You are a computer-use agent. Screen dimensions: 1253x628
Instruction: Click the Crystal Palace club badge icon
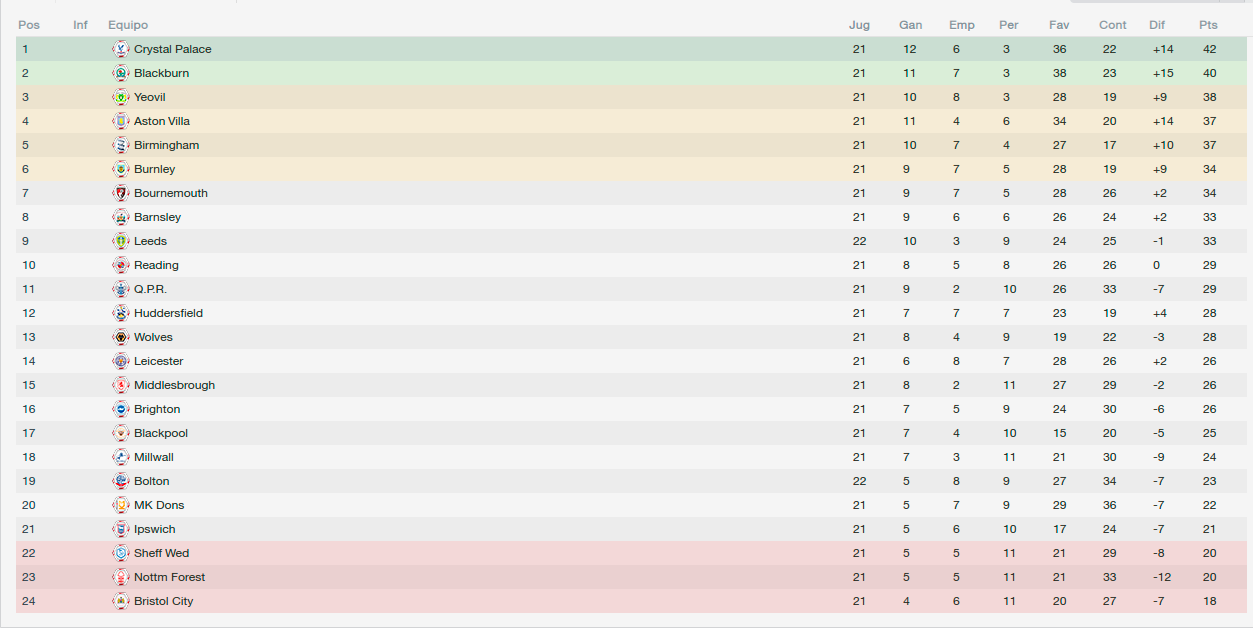coord(121,49)
